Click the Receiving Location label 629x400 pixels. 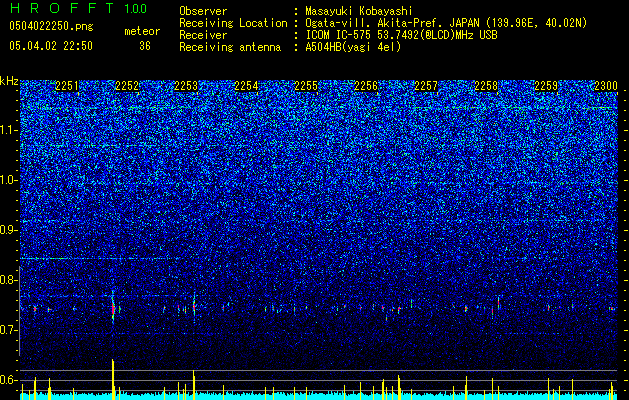(x=233, y=23)
